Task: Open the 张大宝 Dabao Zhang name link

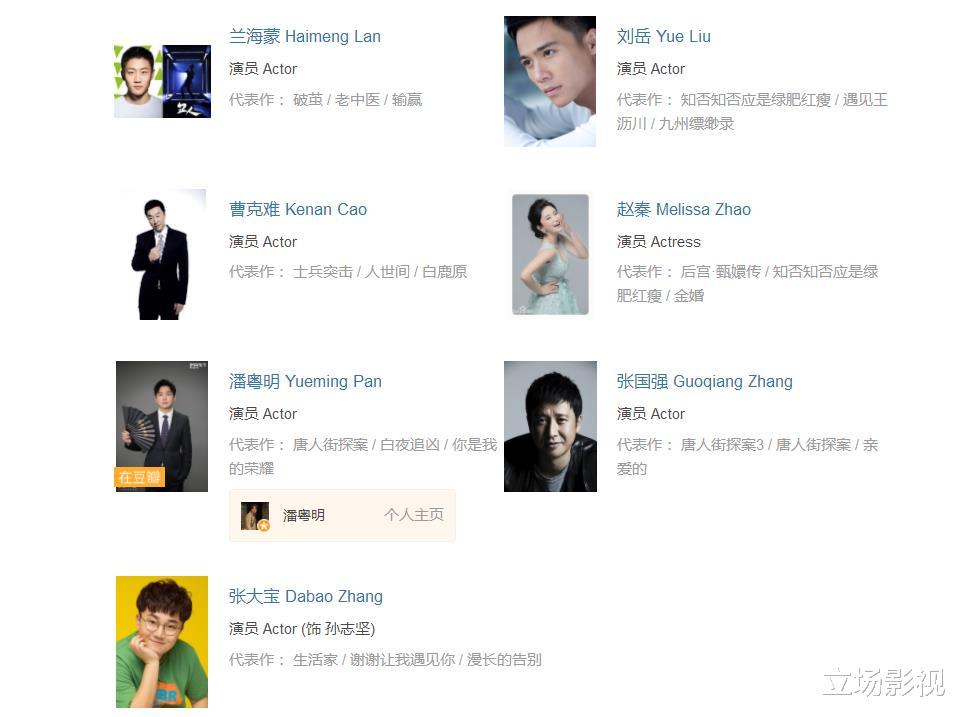Action: point(306,596)
